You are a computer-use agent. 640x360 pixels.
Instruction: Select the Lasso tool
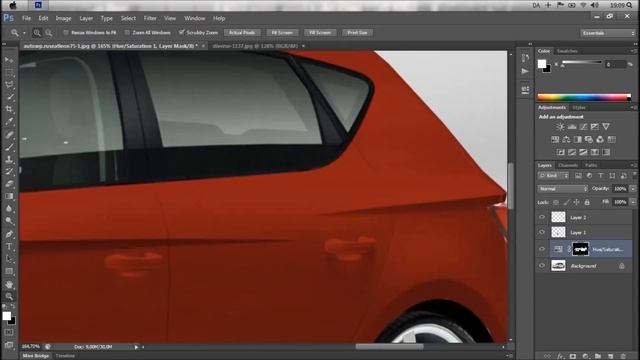[9, 85]
